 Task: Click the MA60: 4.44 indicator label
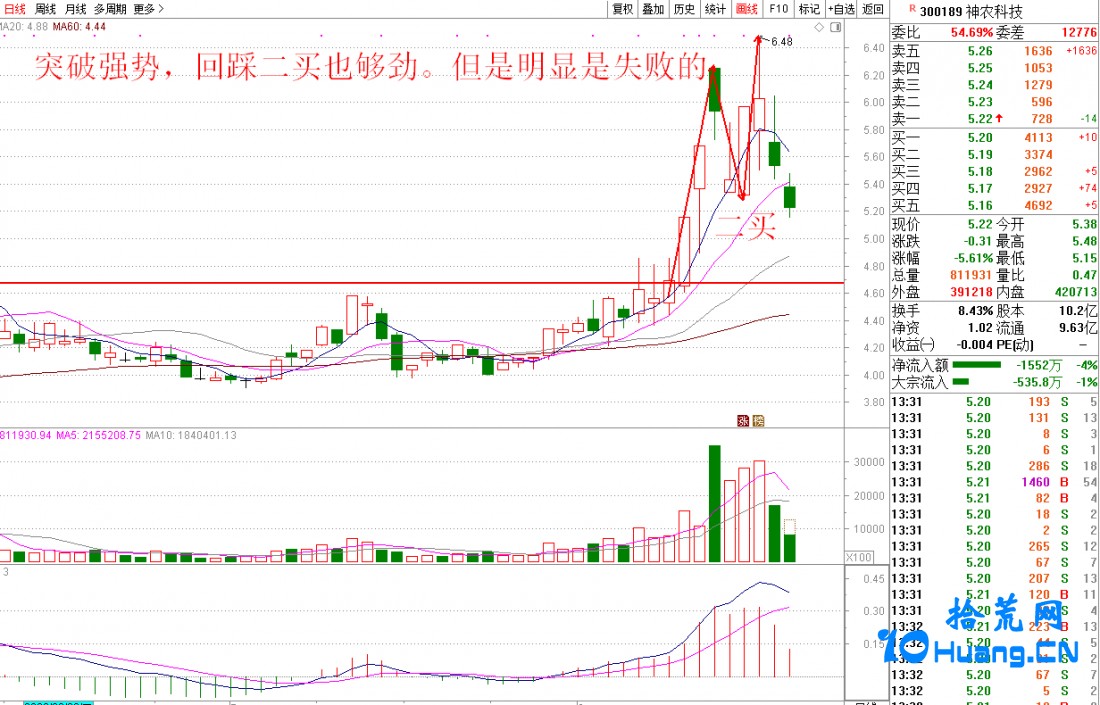79,27
